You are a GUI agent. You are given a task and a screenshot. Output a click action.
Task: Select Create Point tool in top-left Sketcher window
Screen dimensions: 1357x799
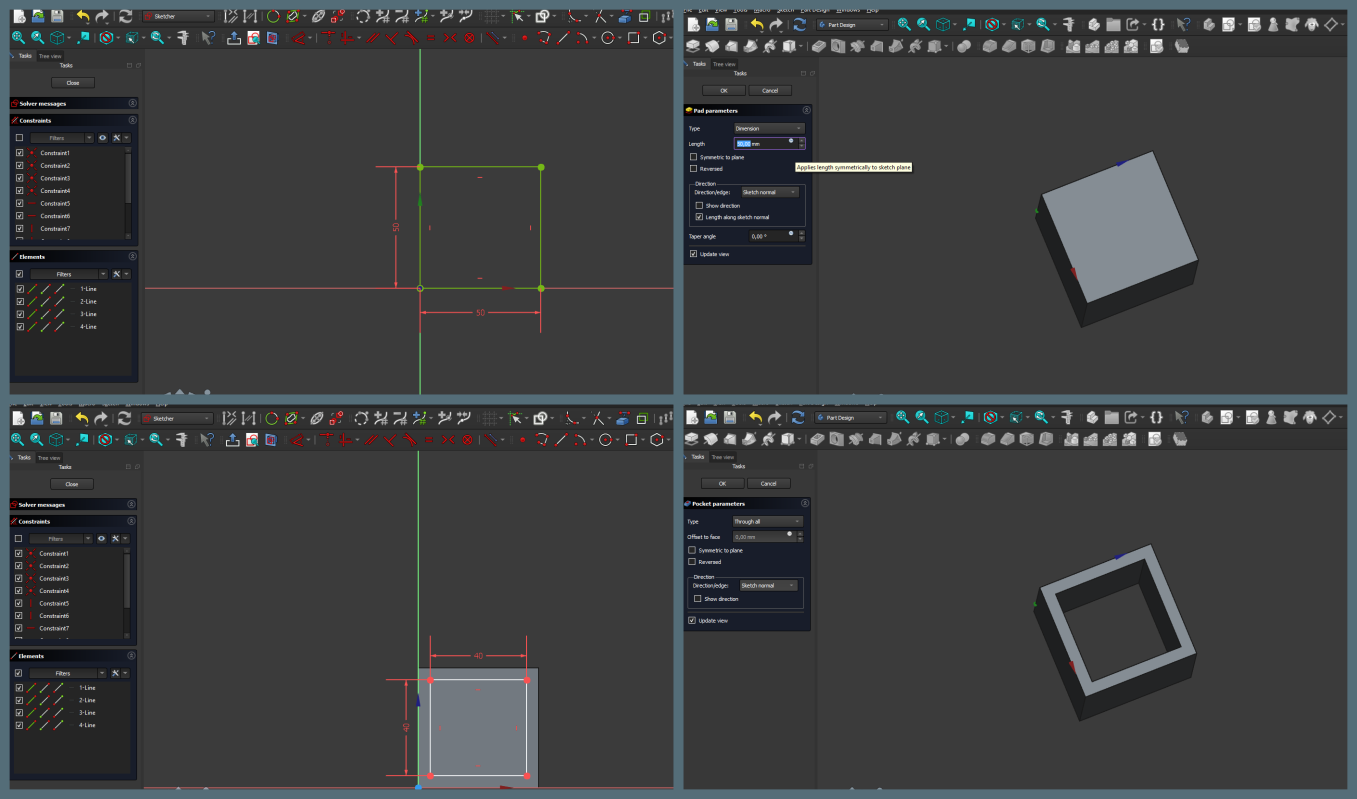523,37
